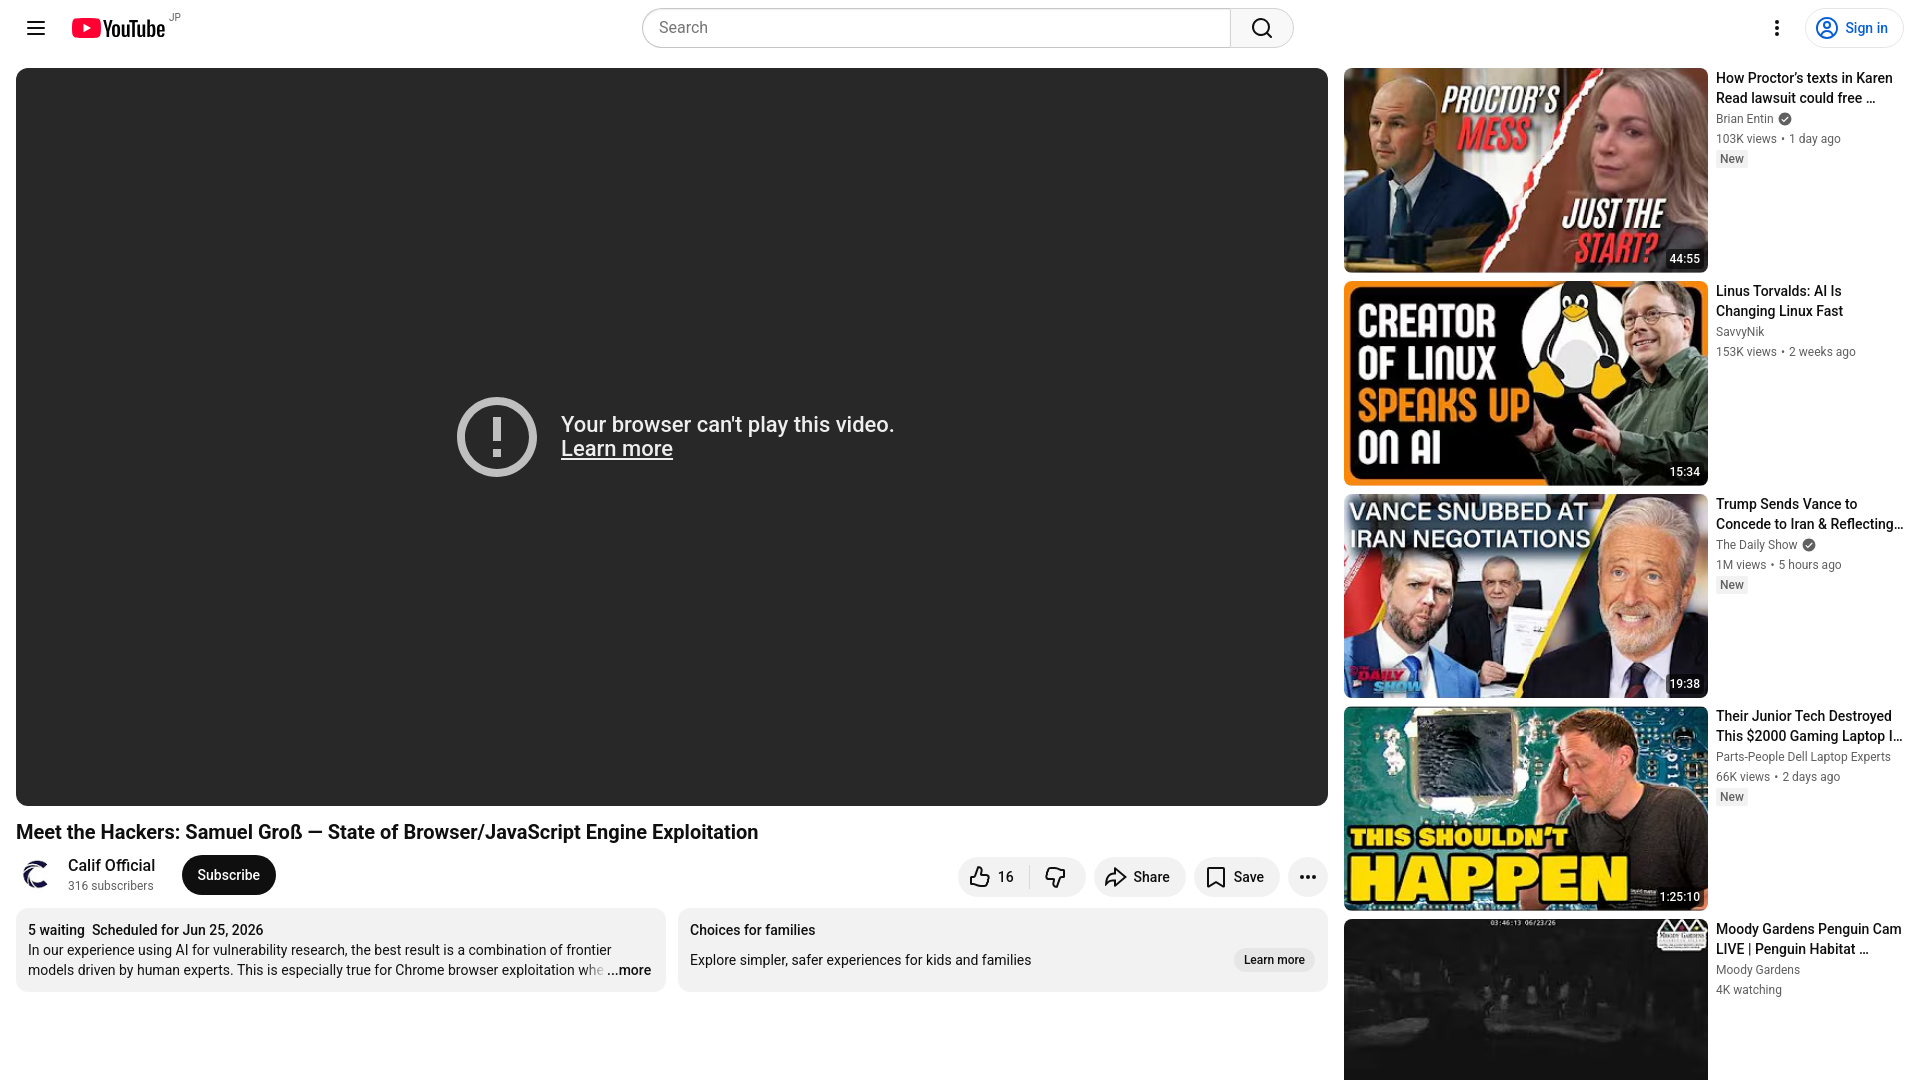
Task: Visit The Daily Show channel
Action: pyautogui.click(x=1757, y=545)
